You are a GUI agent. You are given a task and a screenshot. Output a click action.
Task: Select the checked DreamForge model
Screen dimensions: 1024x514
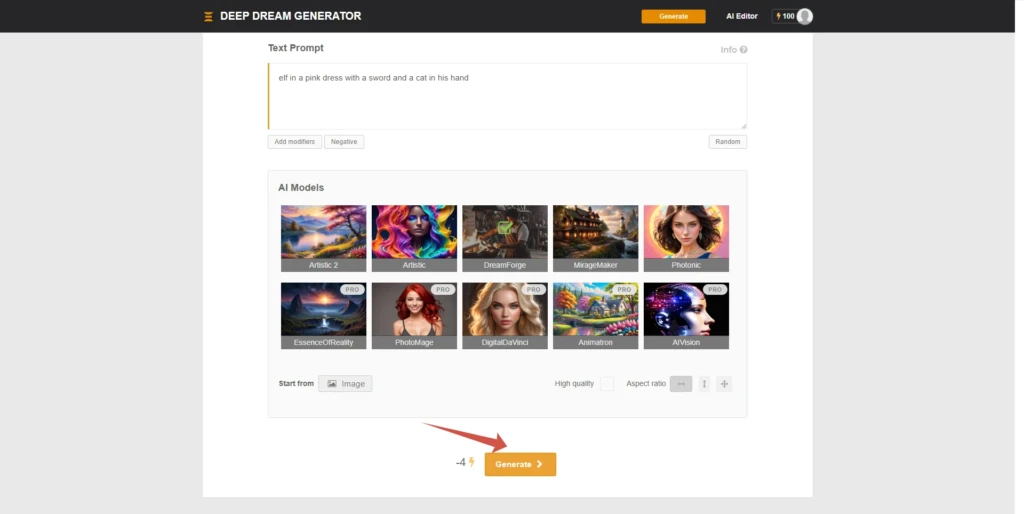click(x=505, y=238)
